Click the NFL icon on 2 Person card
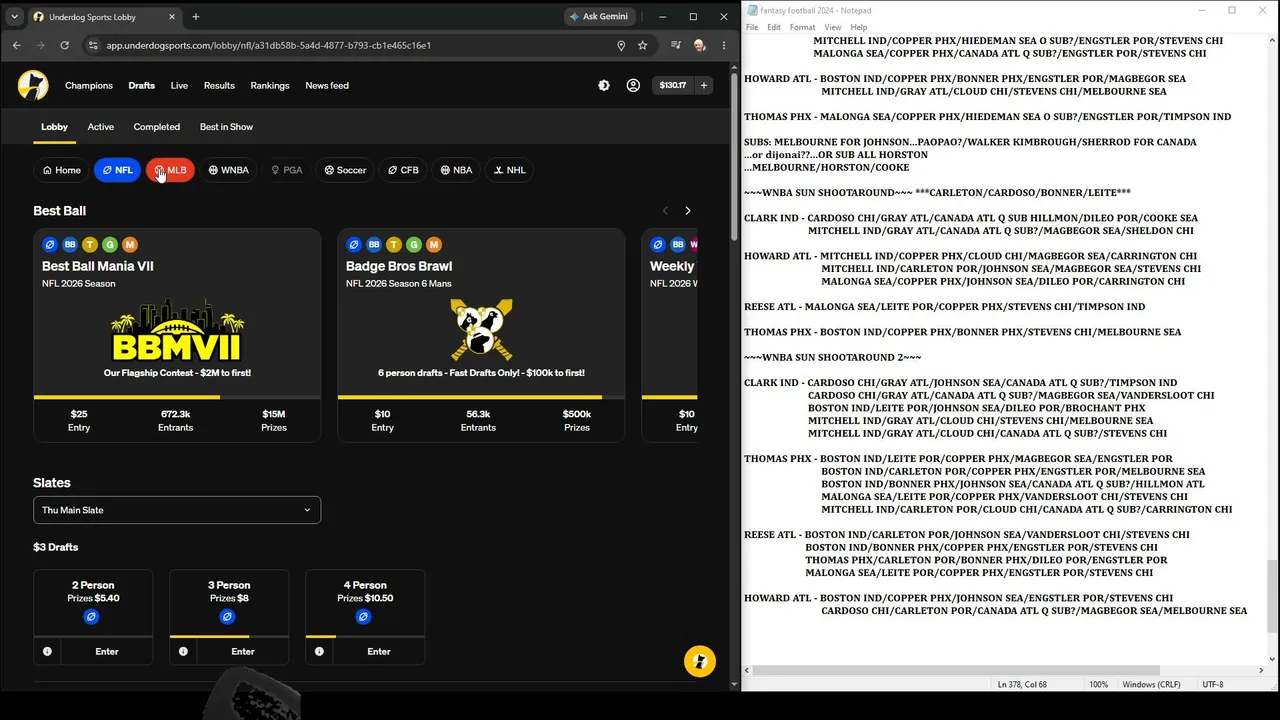This screenshot has height=720, width=1280. click(91, 617)
